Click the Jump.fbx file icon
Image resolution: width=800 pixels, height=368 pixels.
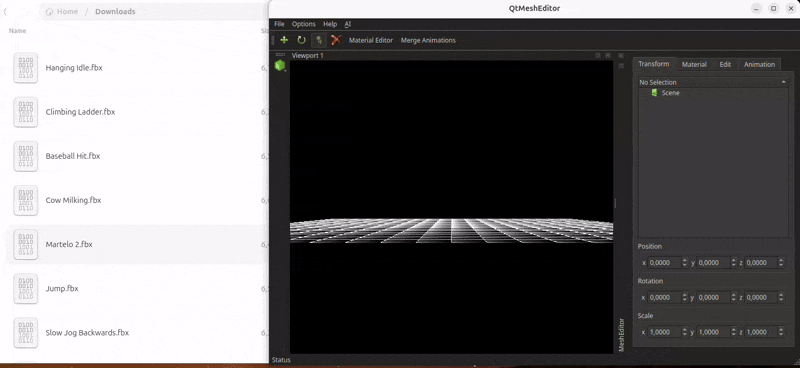pos(26,288)
